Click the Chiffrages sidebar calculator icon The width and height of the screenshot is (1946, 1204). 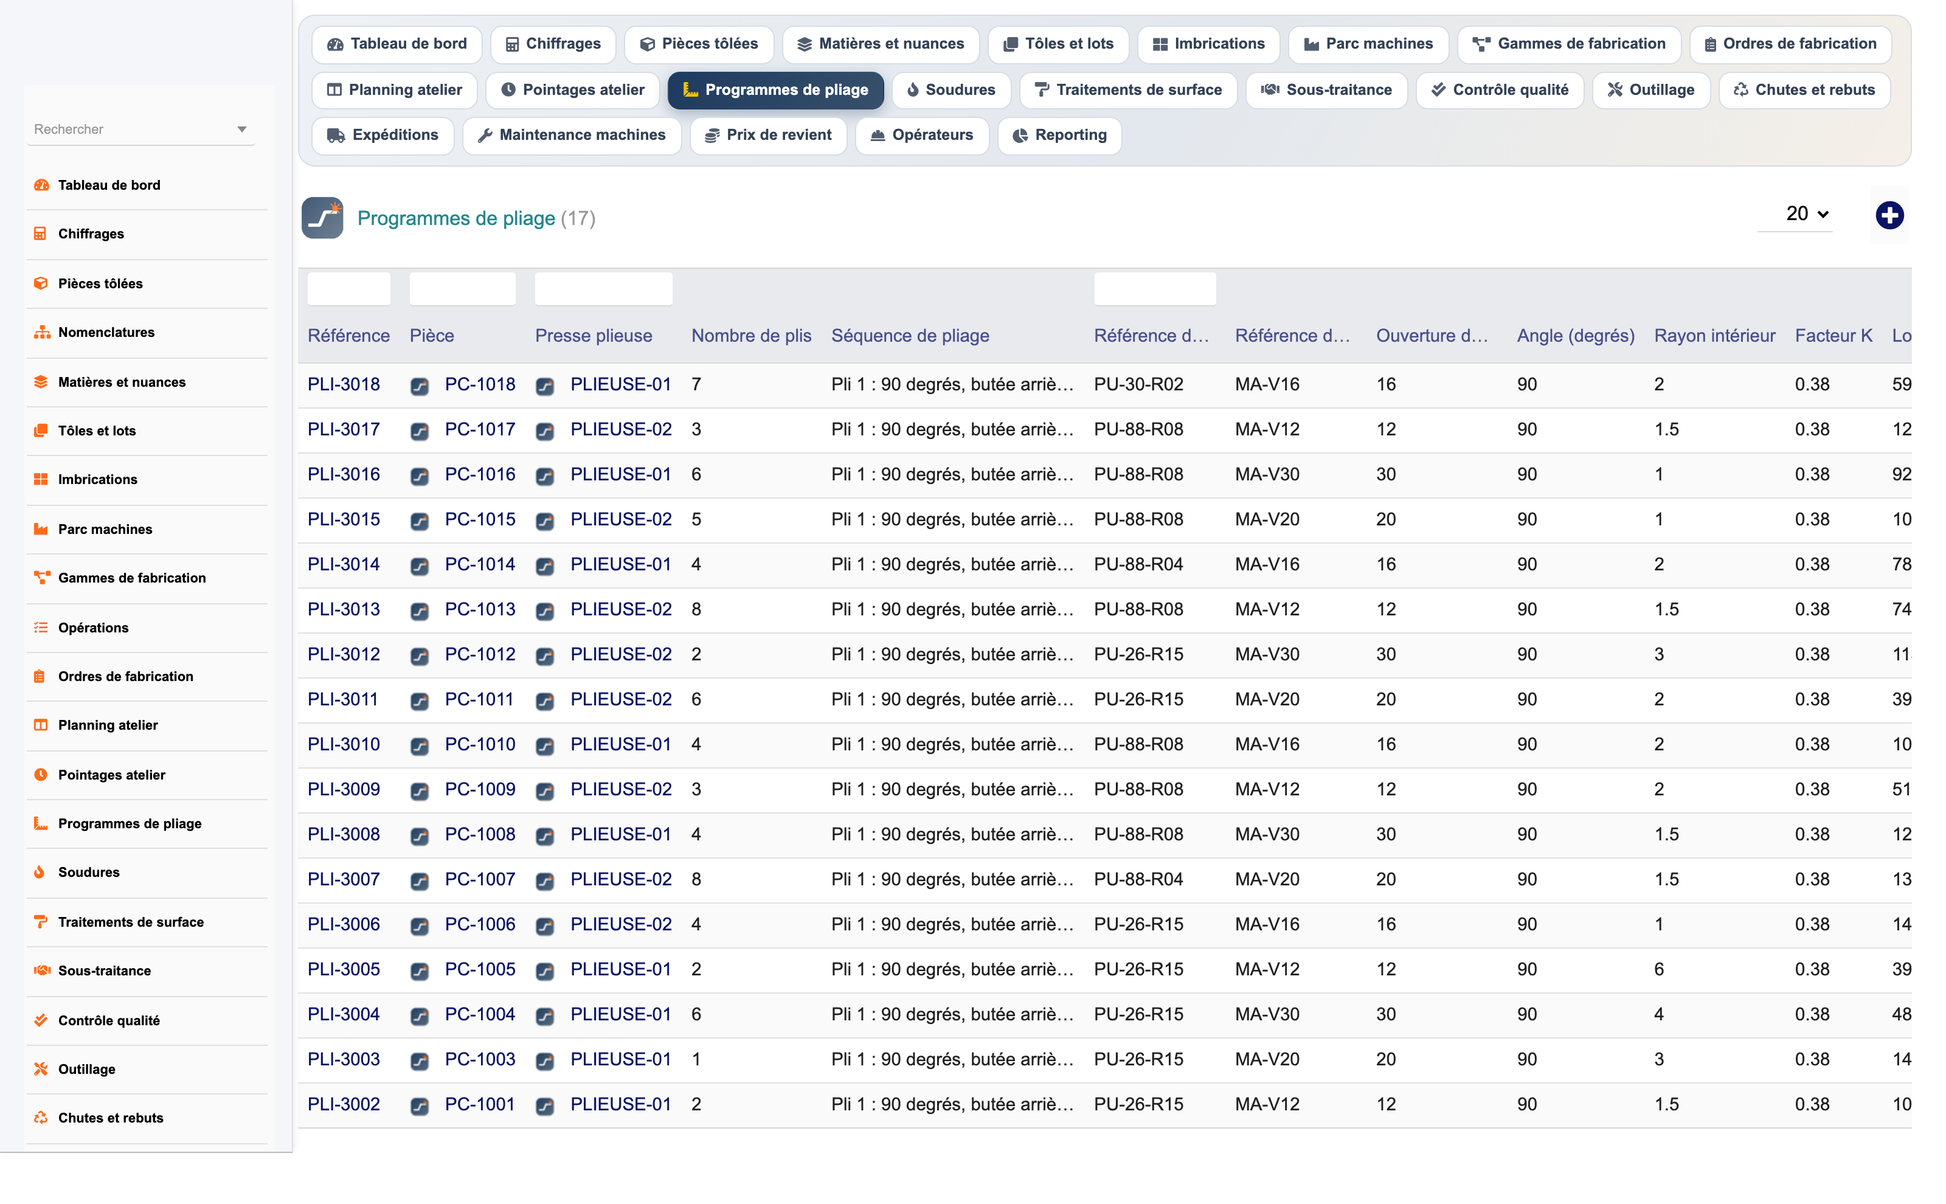41,234
